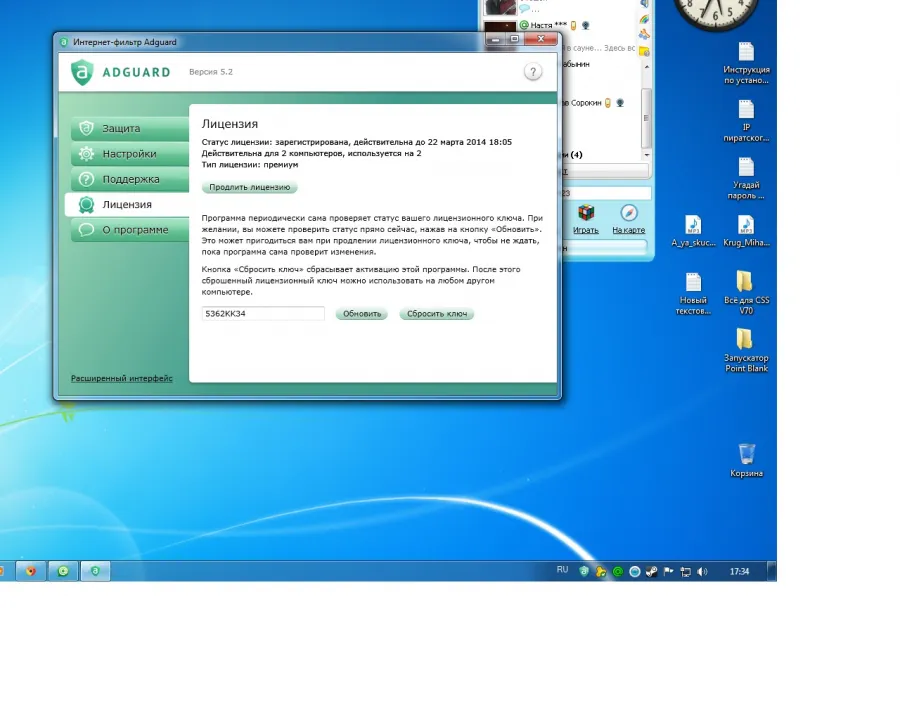Click the Обновить button
Screen dimensions: 900x720
[362, 314]
